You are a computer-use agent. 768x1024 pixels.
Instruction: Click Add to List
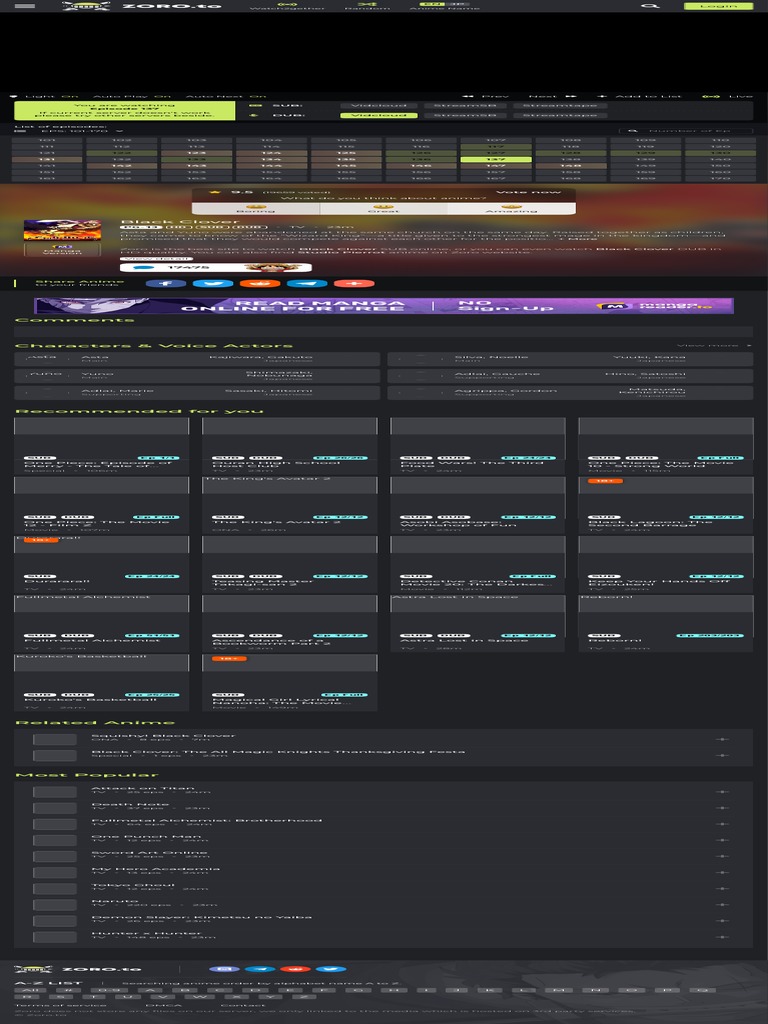[x=640, y=96]
